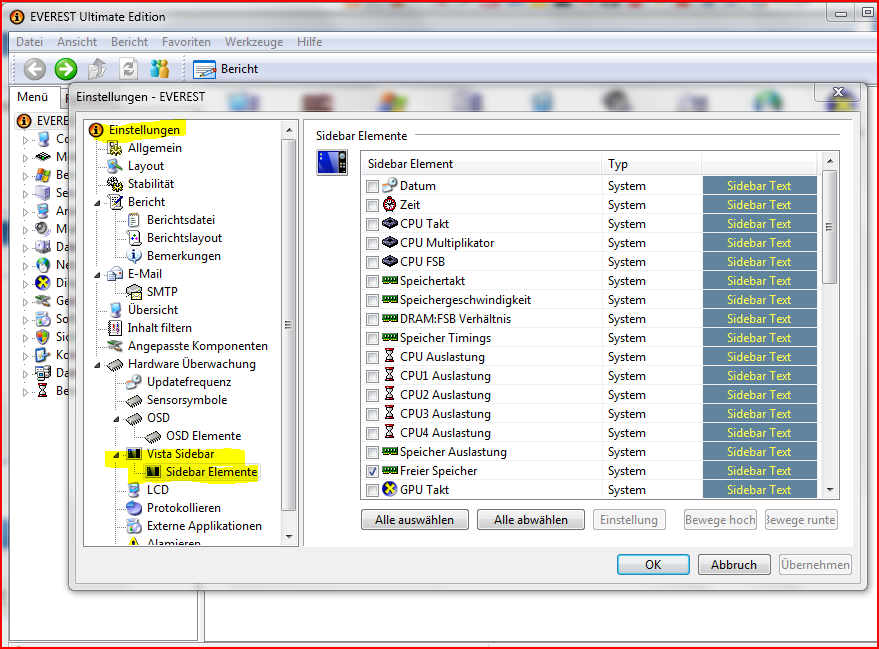Screen dimensions: 879x649
Task: Click the refresh icon in toolbar
Action: [x=129, y=69]
